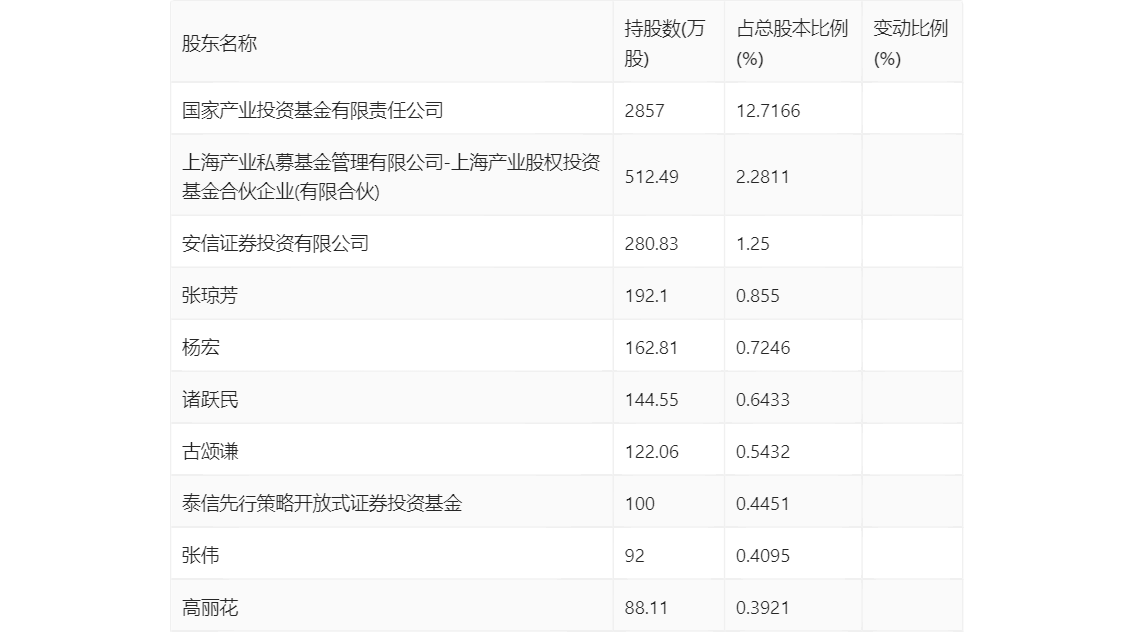The width and height of the screenshot is (1134, 632).
Task: Click shareholder name 高丽花
Action: click(x=210, y=607)
